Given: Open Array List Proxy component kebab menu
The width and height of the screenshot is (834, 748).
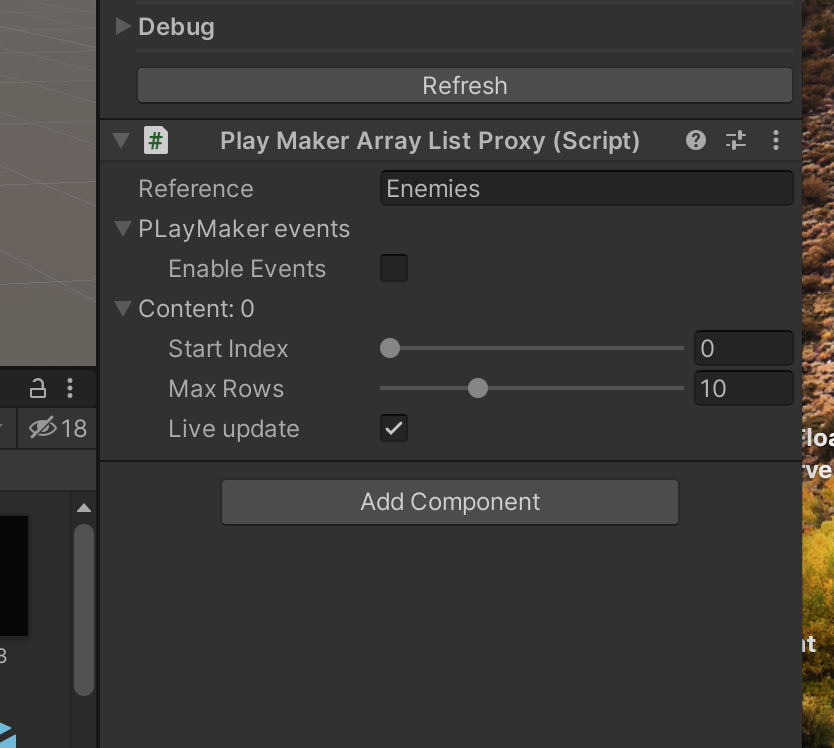Looking at the screenshot, I should [x=776, y=140].
